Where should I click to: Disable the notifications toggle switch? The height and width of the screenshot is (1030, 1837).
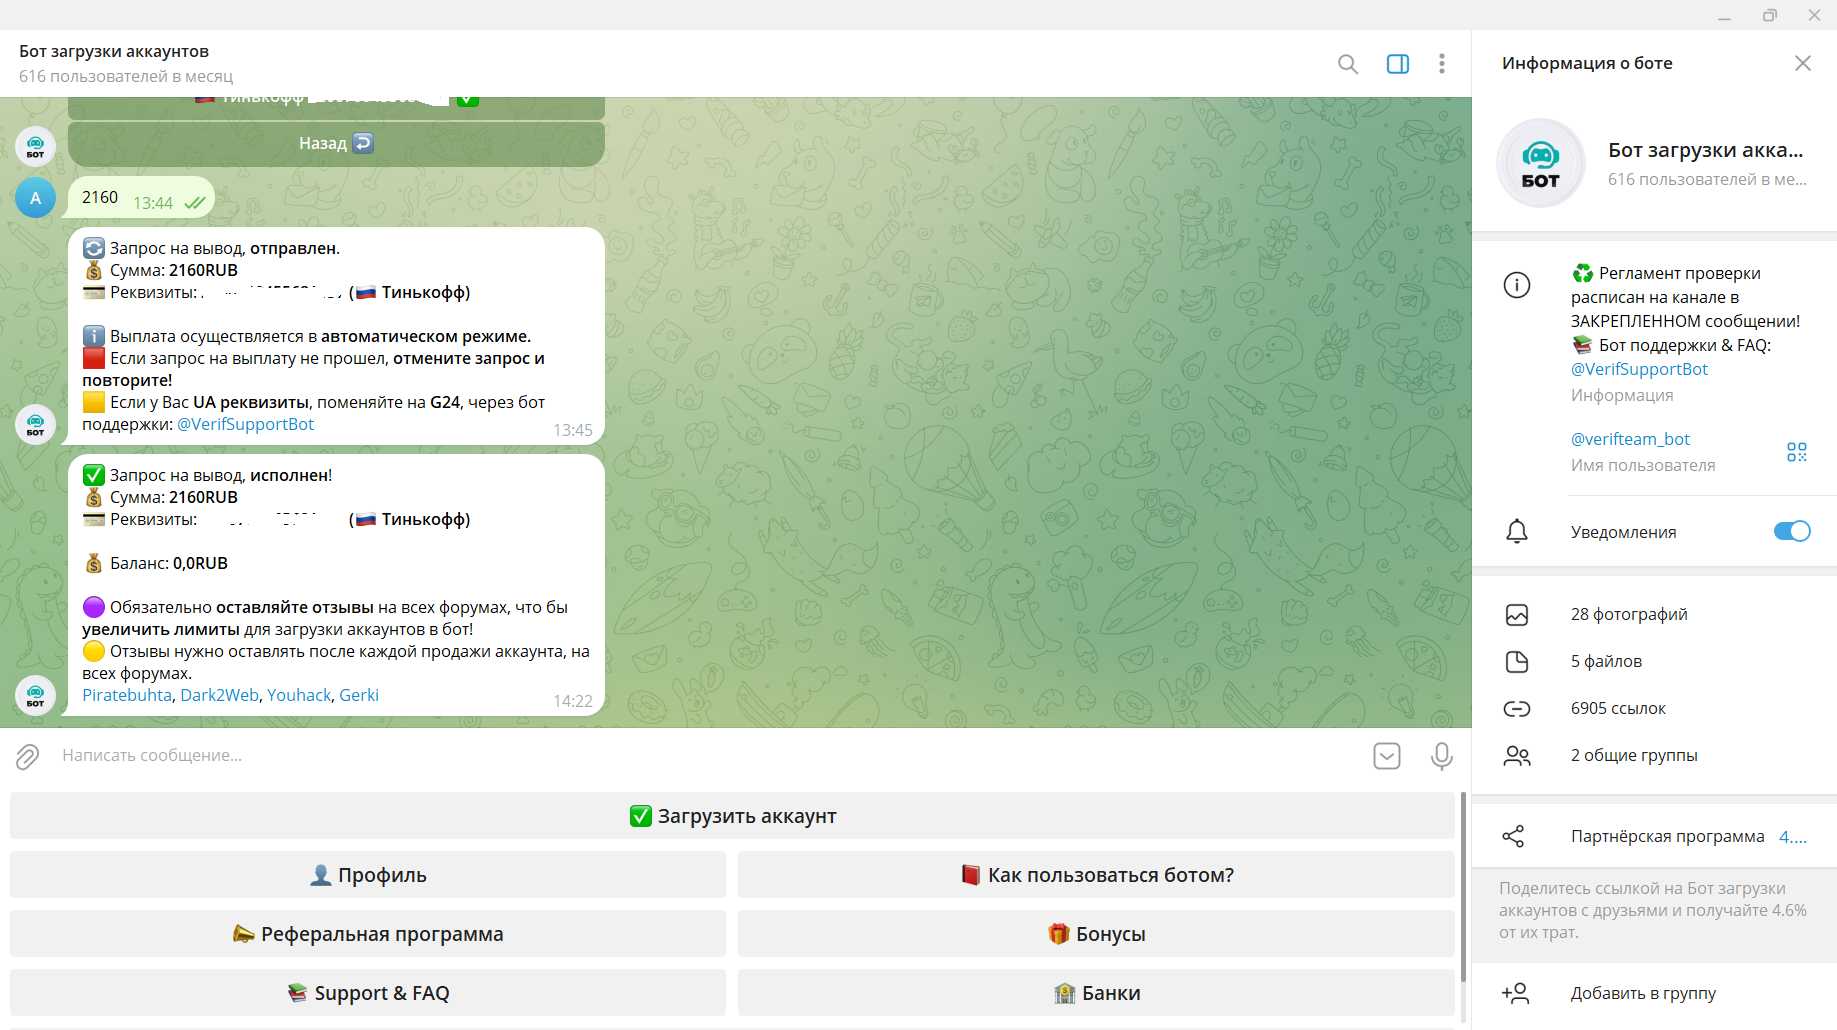pyautogui.click(x=1791, y=531)
